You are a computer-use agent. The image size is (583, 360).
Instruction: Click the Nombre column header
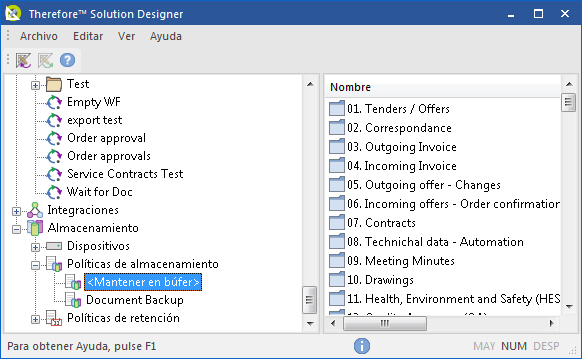click(442, 87)
